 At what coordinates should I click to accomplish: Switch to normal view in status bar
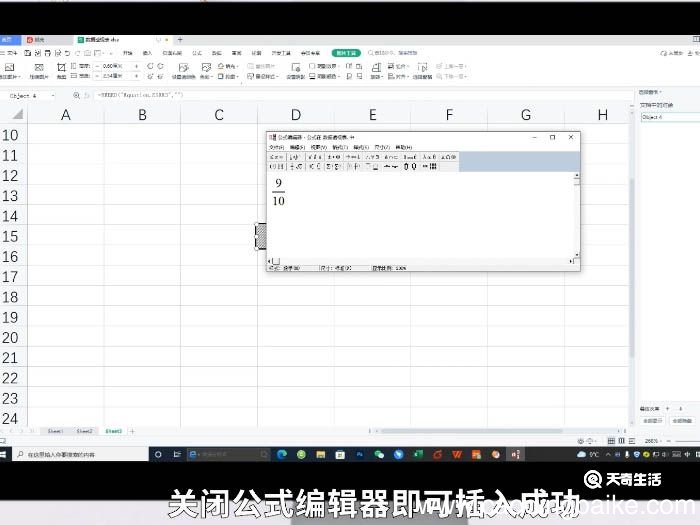611,441
